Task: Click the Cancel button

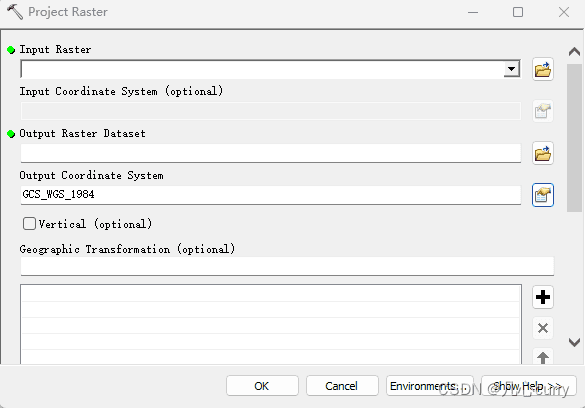Action: (342, 386)
